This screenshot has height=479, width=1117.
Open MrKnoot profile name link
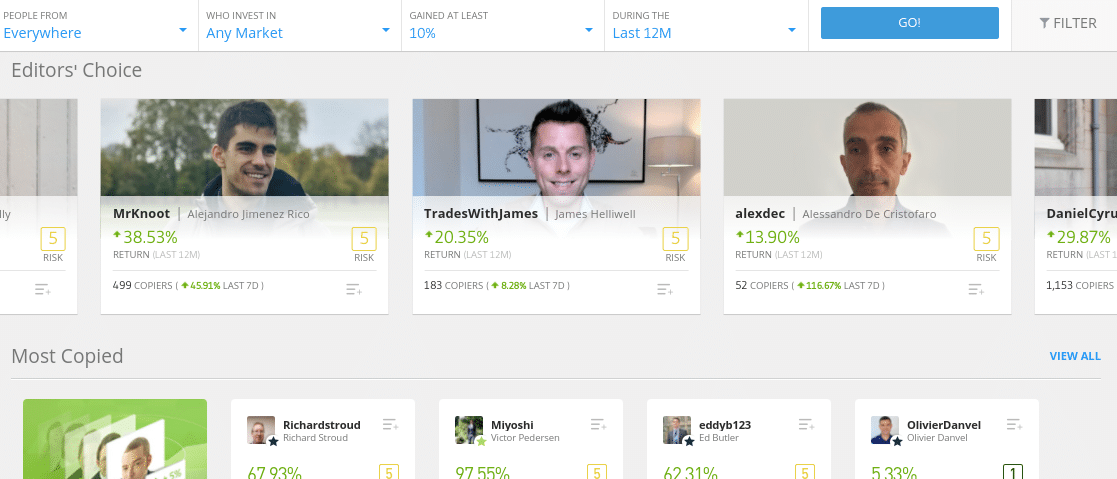[x=141, y=214]
